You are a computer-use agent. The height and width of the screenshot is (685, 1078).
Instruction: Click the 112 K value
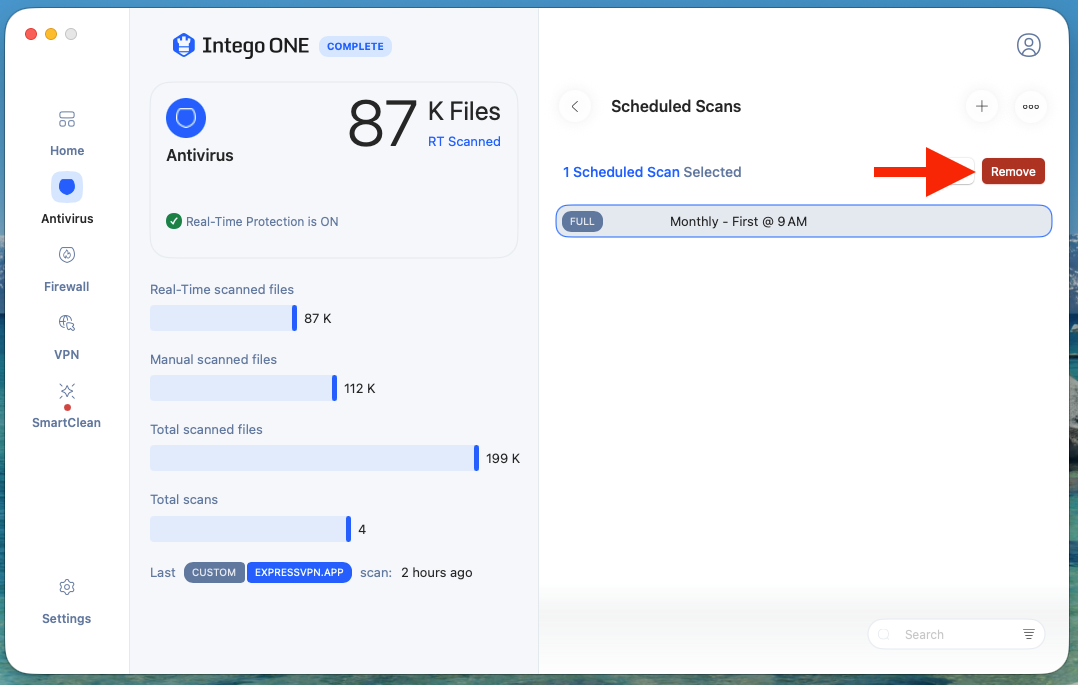click(x=360, y=389)
